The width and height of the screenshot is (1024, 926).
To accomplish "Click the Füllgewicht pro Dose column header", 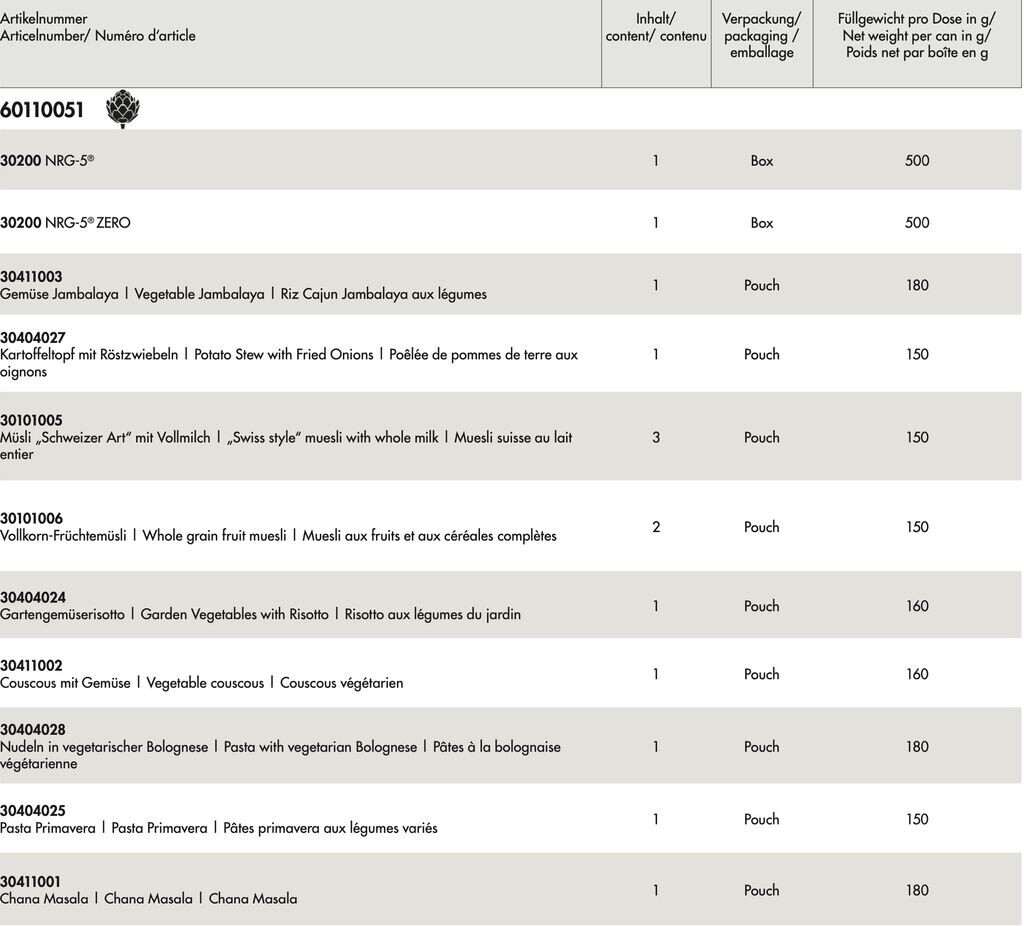I will click(917, 36).
